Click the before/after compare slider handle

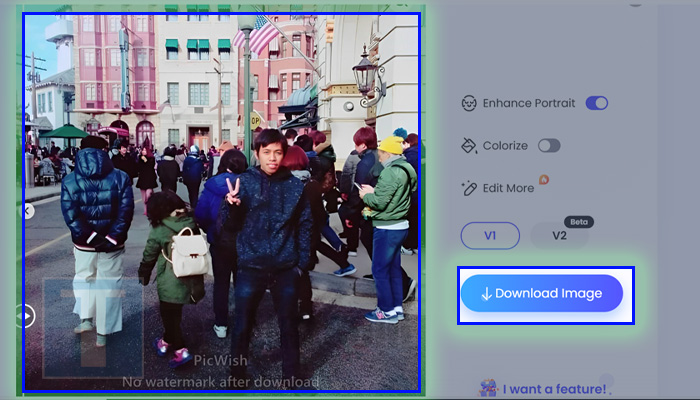26,316
